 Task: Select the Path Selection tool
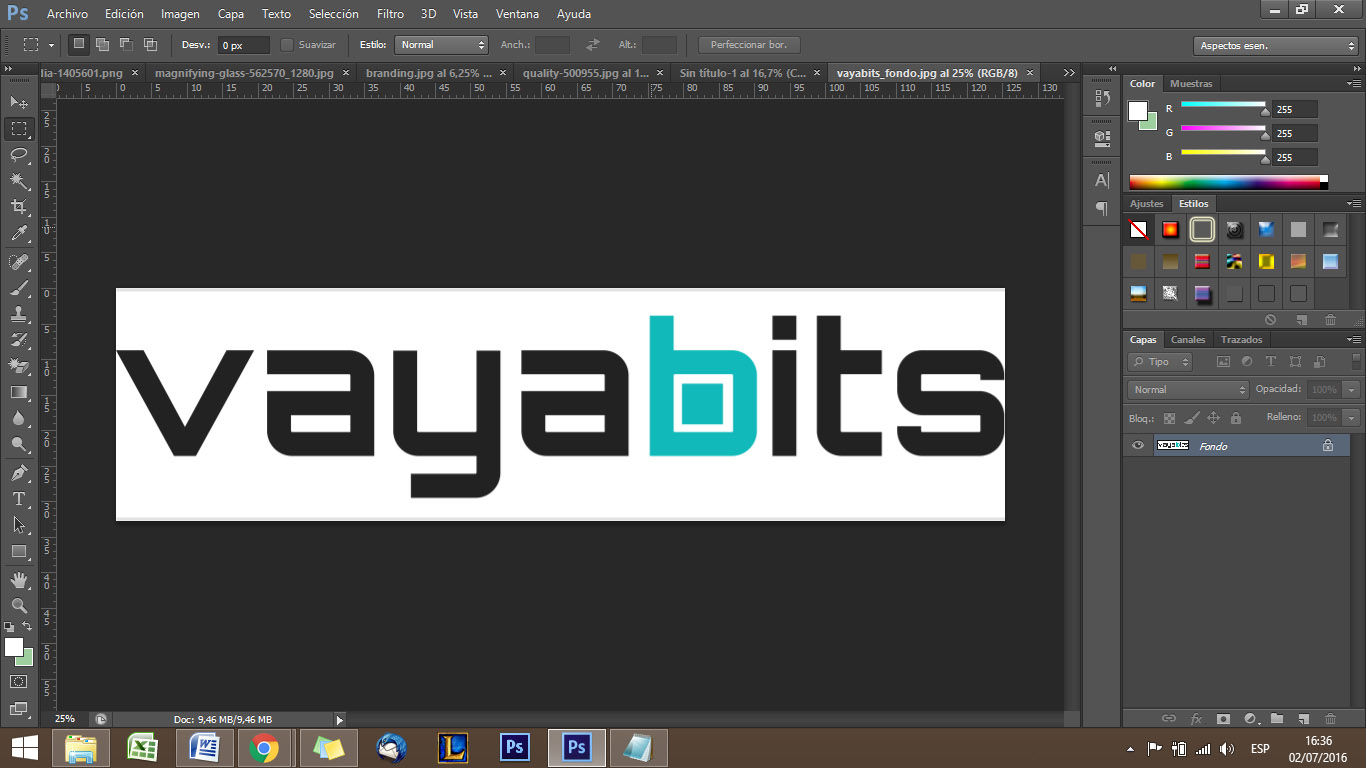(19, 524)
